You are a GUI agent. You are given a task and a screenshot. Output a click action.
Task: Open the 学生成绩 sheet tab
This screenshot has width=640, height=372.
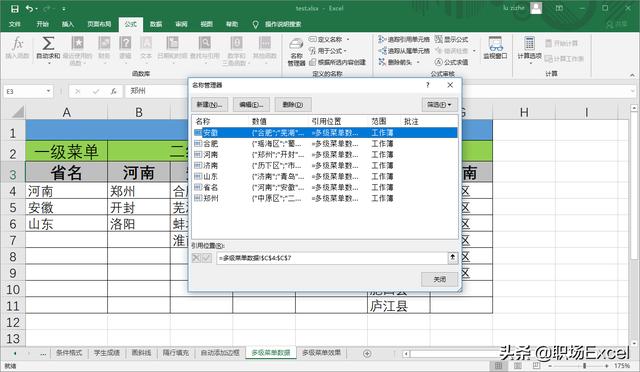pos(107,353)
